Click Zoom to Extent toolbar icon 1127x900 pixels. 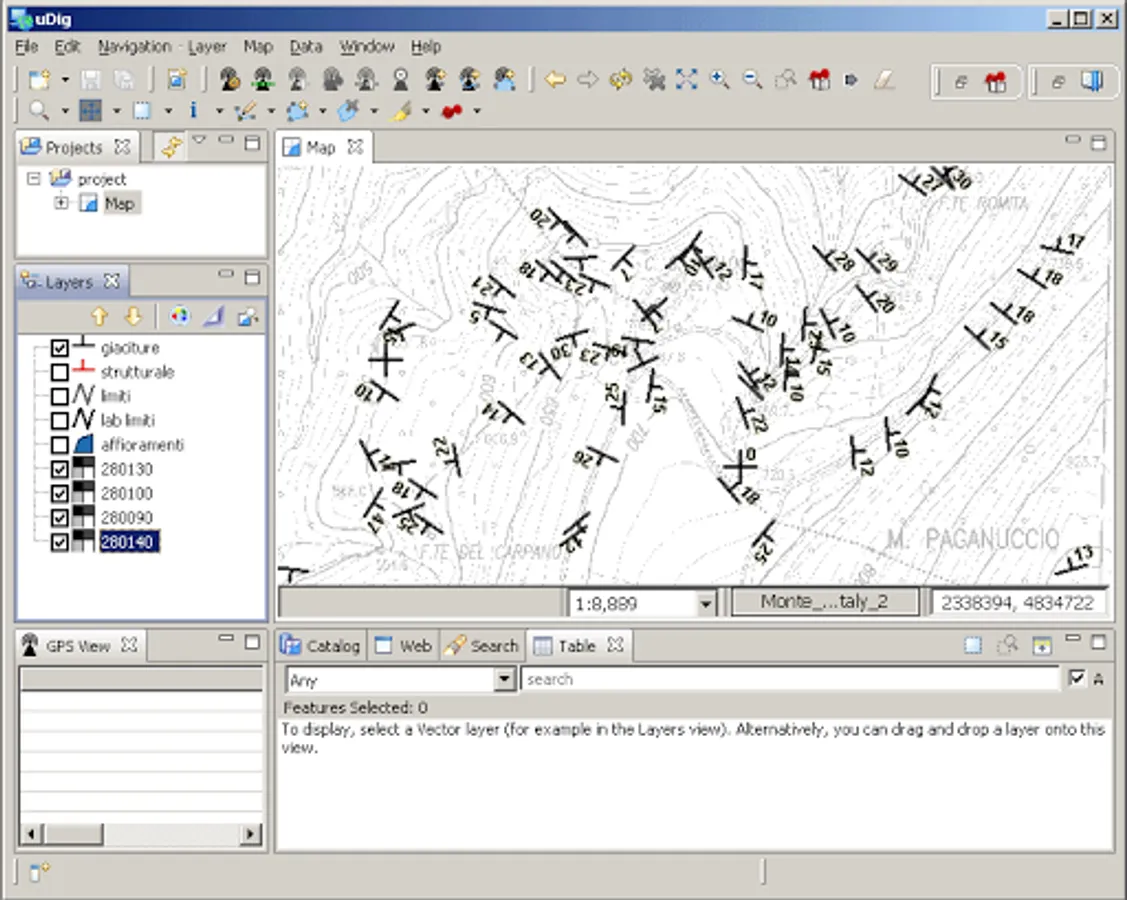point(686,80)
